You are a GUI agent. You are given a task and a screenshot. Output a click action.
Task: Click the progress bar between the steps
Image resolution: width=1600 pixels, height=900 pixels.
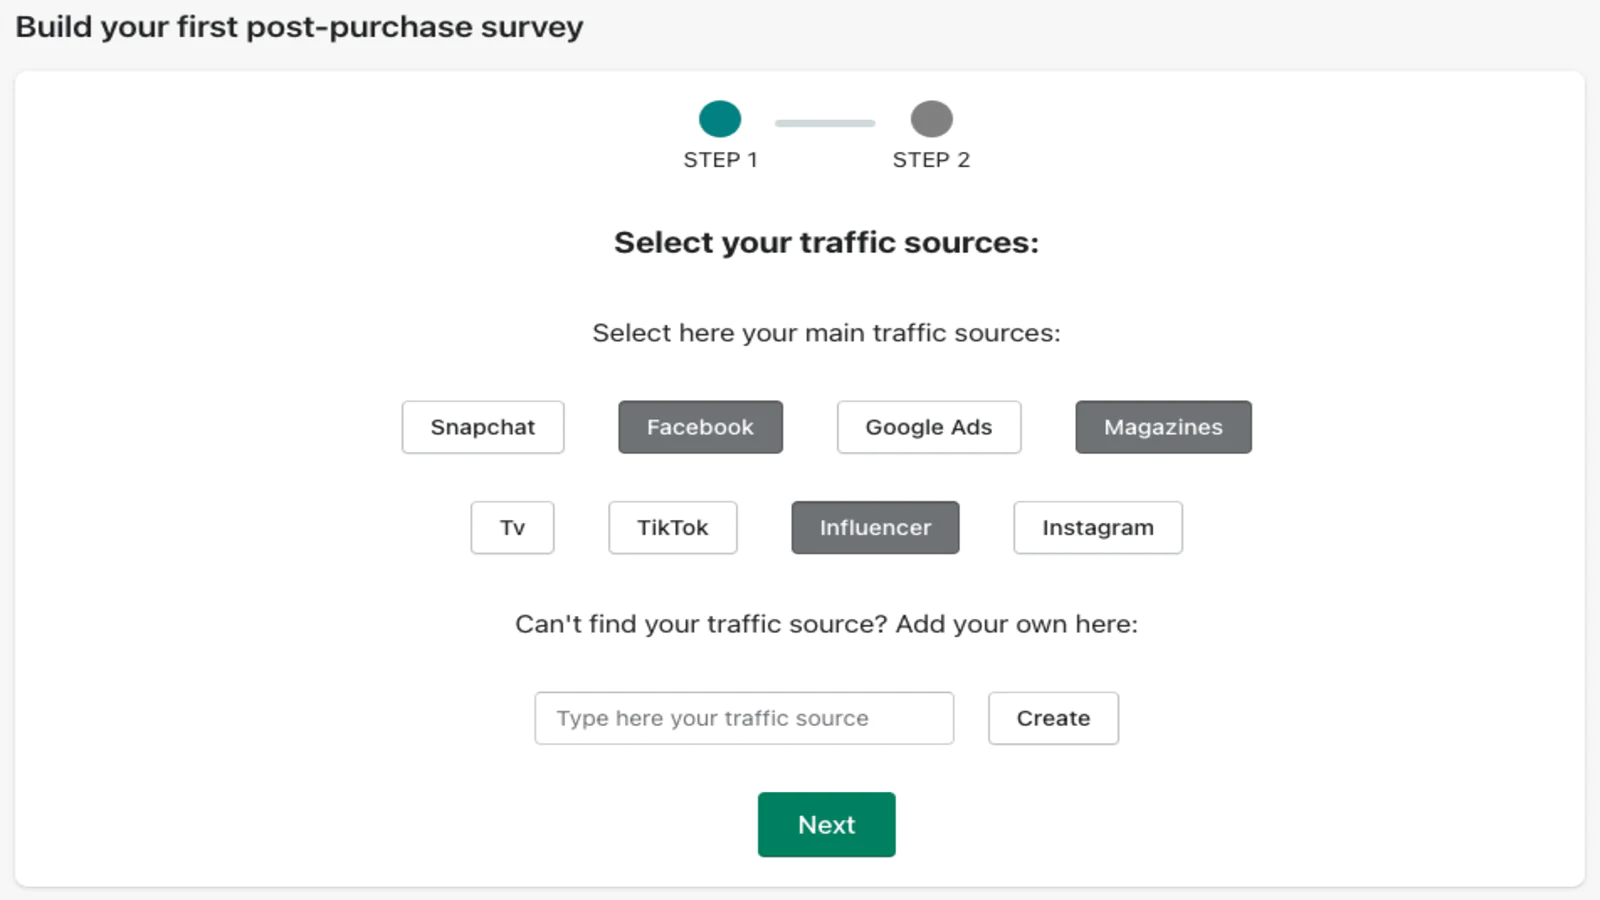pos(825,123)
